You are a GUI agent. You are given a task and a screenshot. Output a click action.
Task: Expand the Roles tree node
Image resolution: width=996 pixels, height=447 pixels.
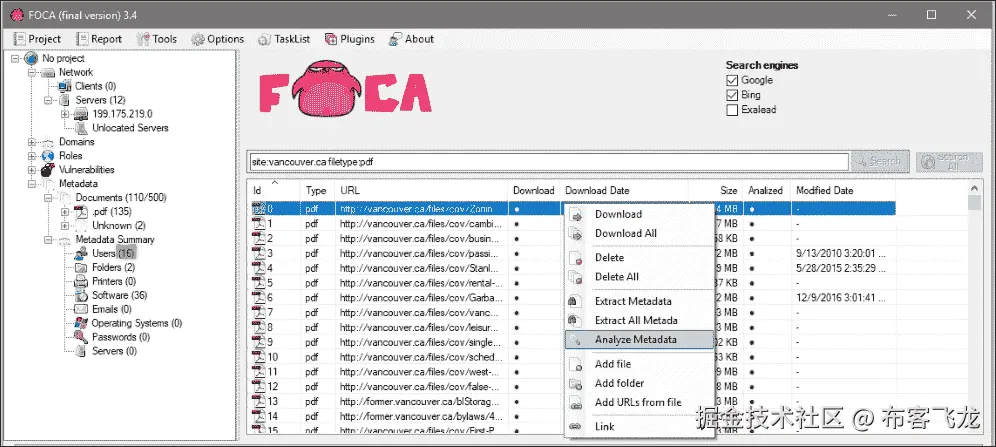32,156
